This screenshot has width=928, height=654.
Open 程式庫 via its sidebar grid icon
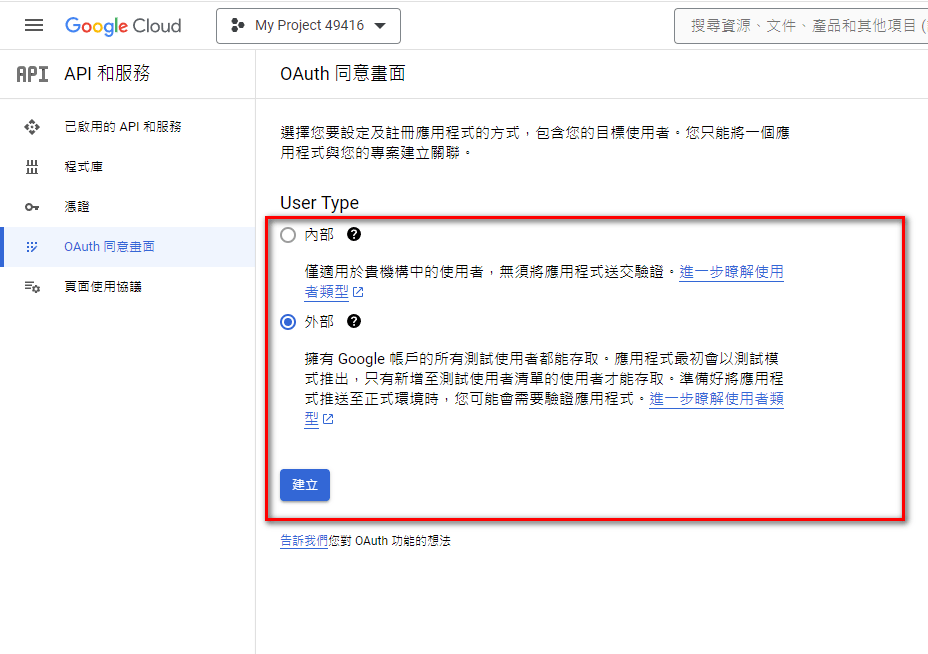pos(32,166)
